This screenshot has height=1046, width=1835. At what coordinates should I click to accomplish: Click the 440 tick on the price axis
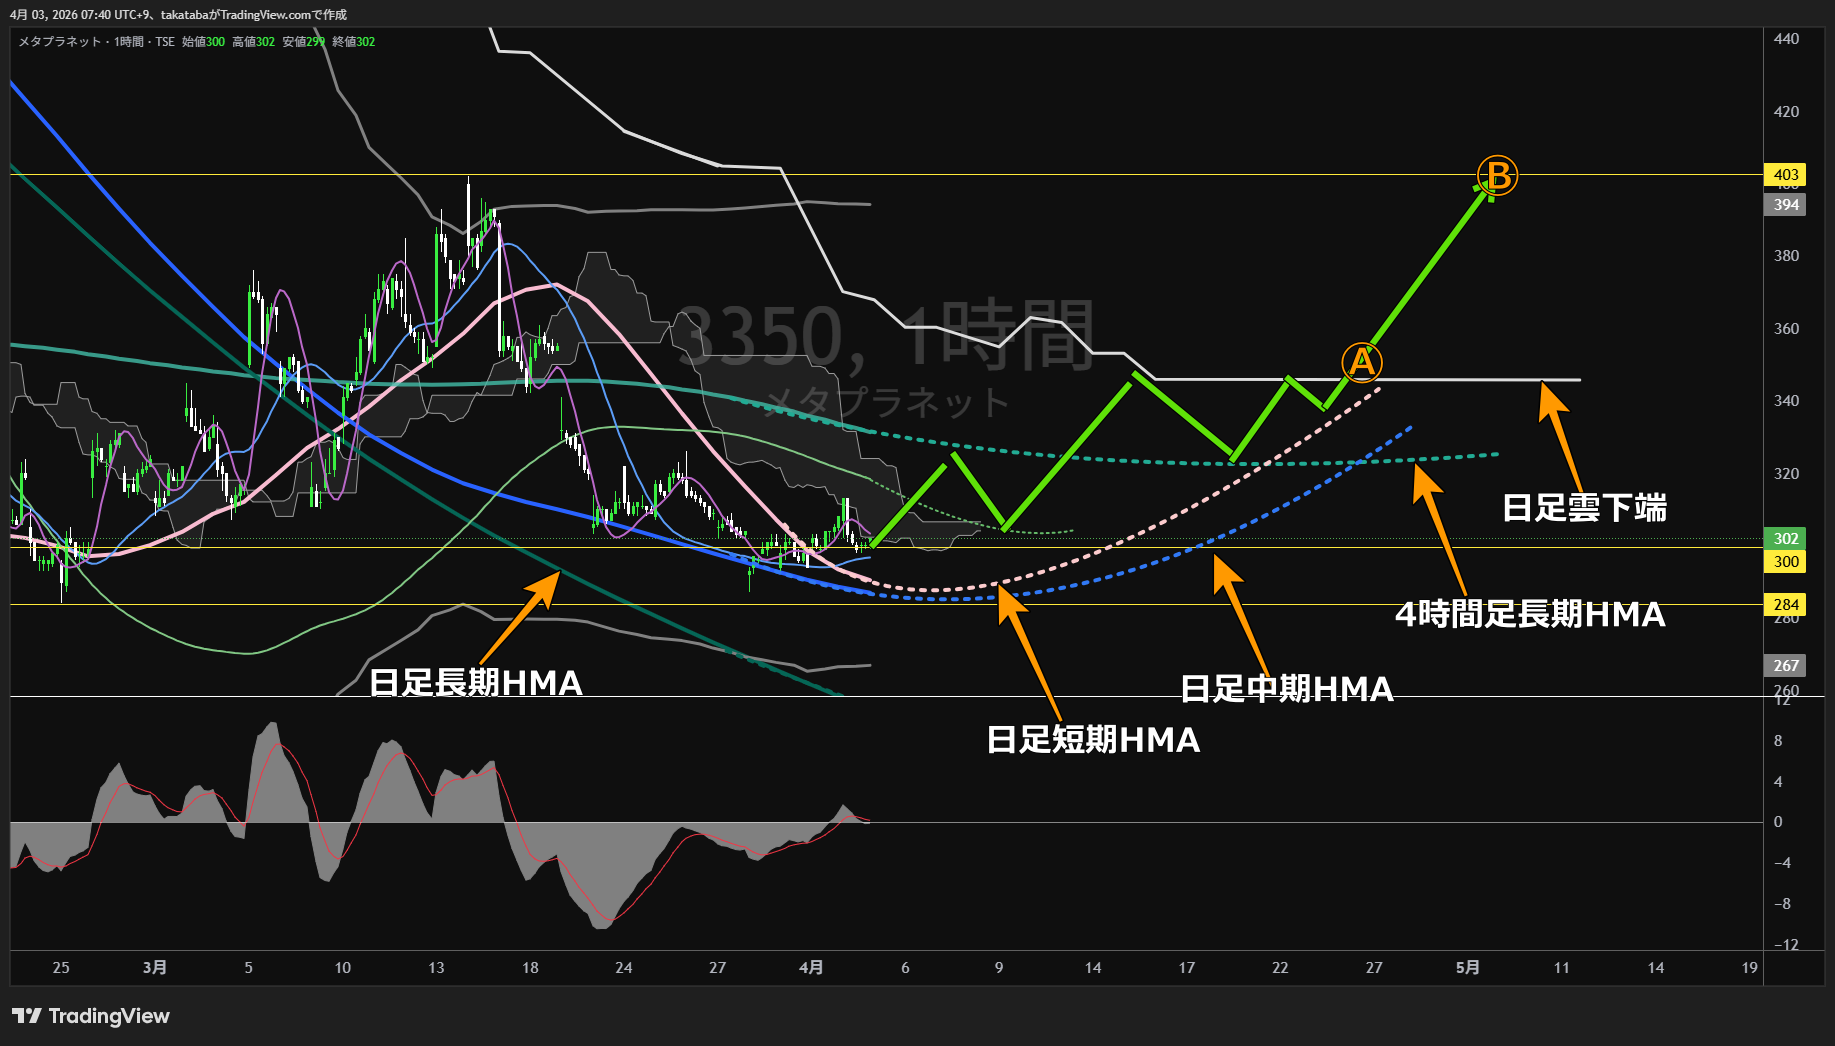(1786, 39)
